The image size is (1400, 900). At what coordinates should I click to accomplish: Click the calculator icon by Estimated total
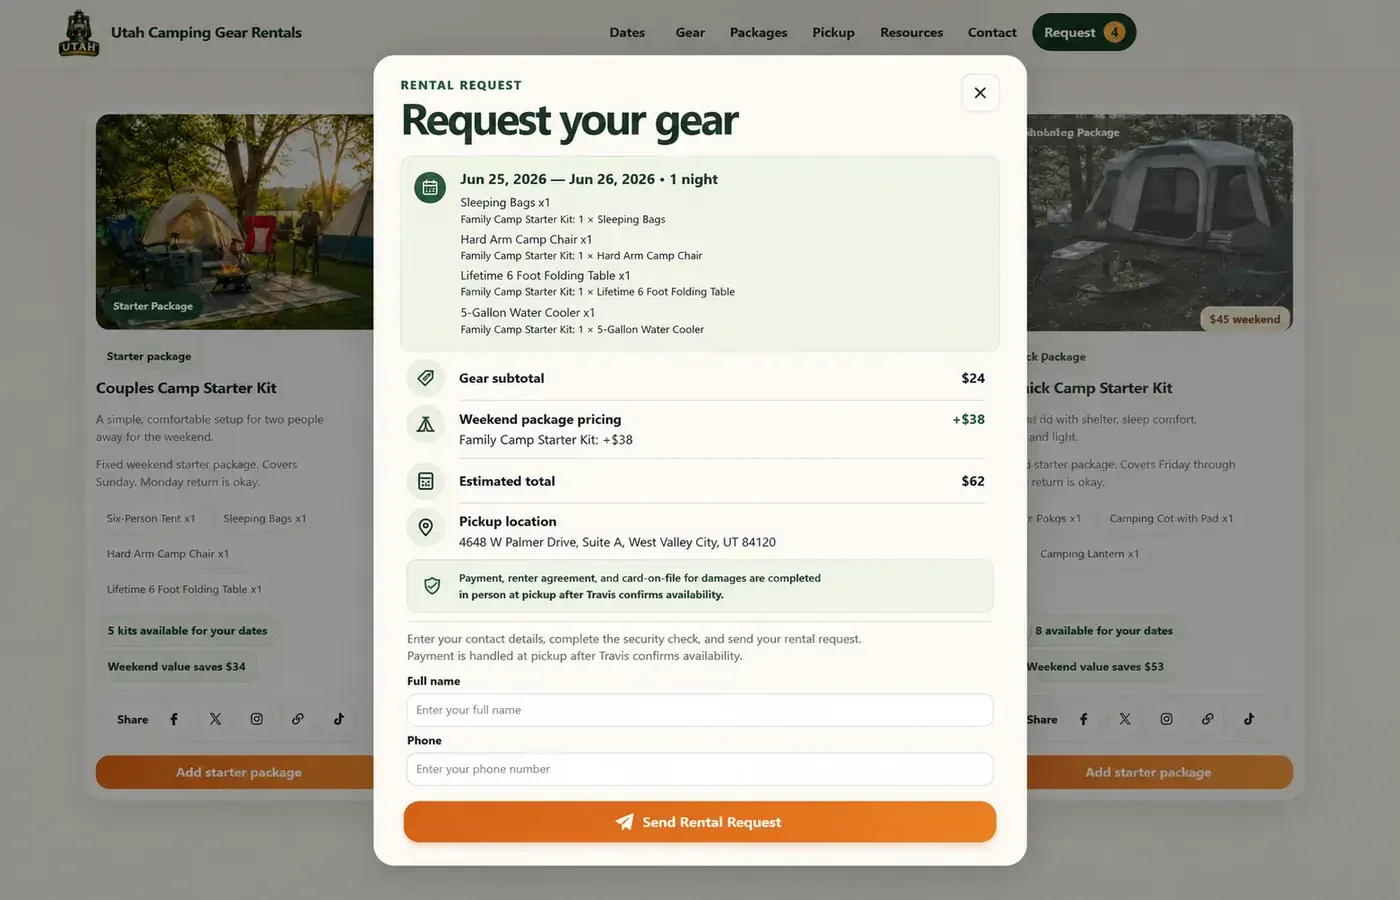click(426, 481)
